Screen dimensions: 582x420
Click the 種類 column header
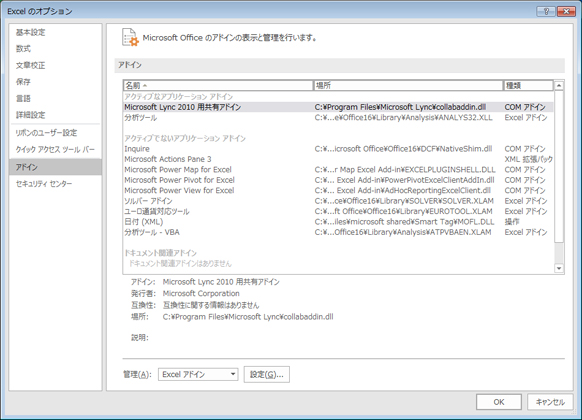(528, 86)
